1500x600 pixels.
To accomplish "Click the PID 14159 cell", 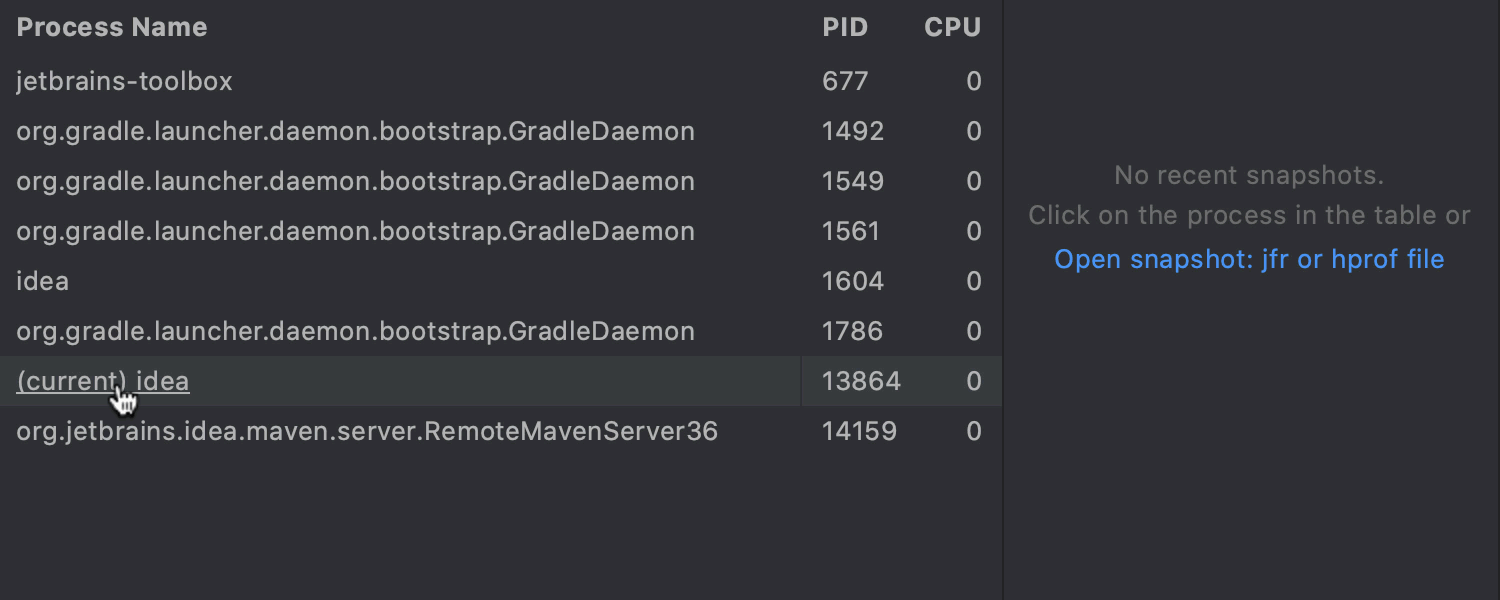I will point(860,431).
